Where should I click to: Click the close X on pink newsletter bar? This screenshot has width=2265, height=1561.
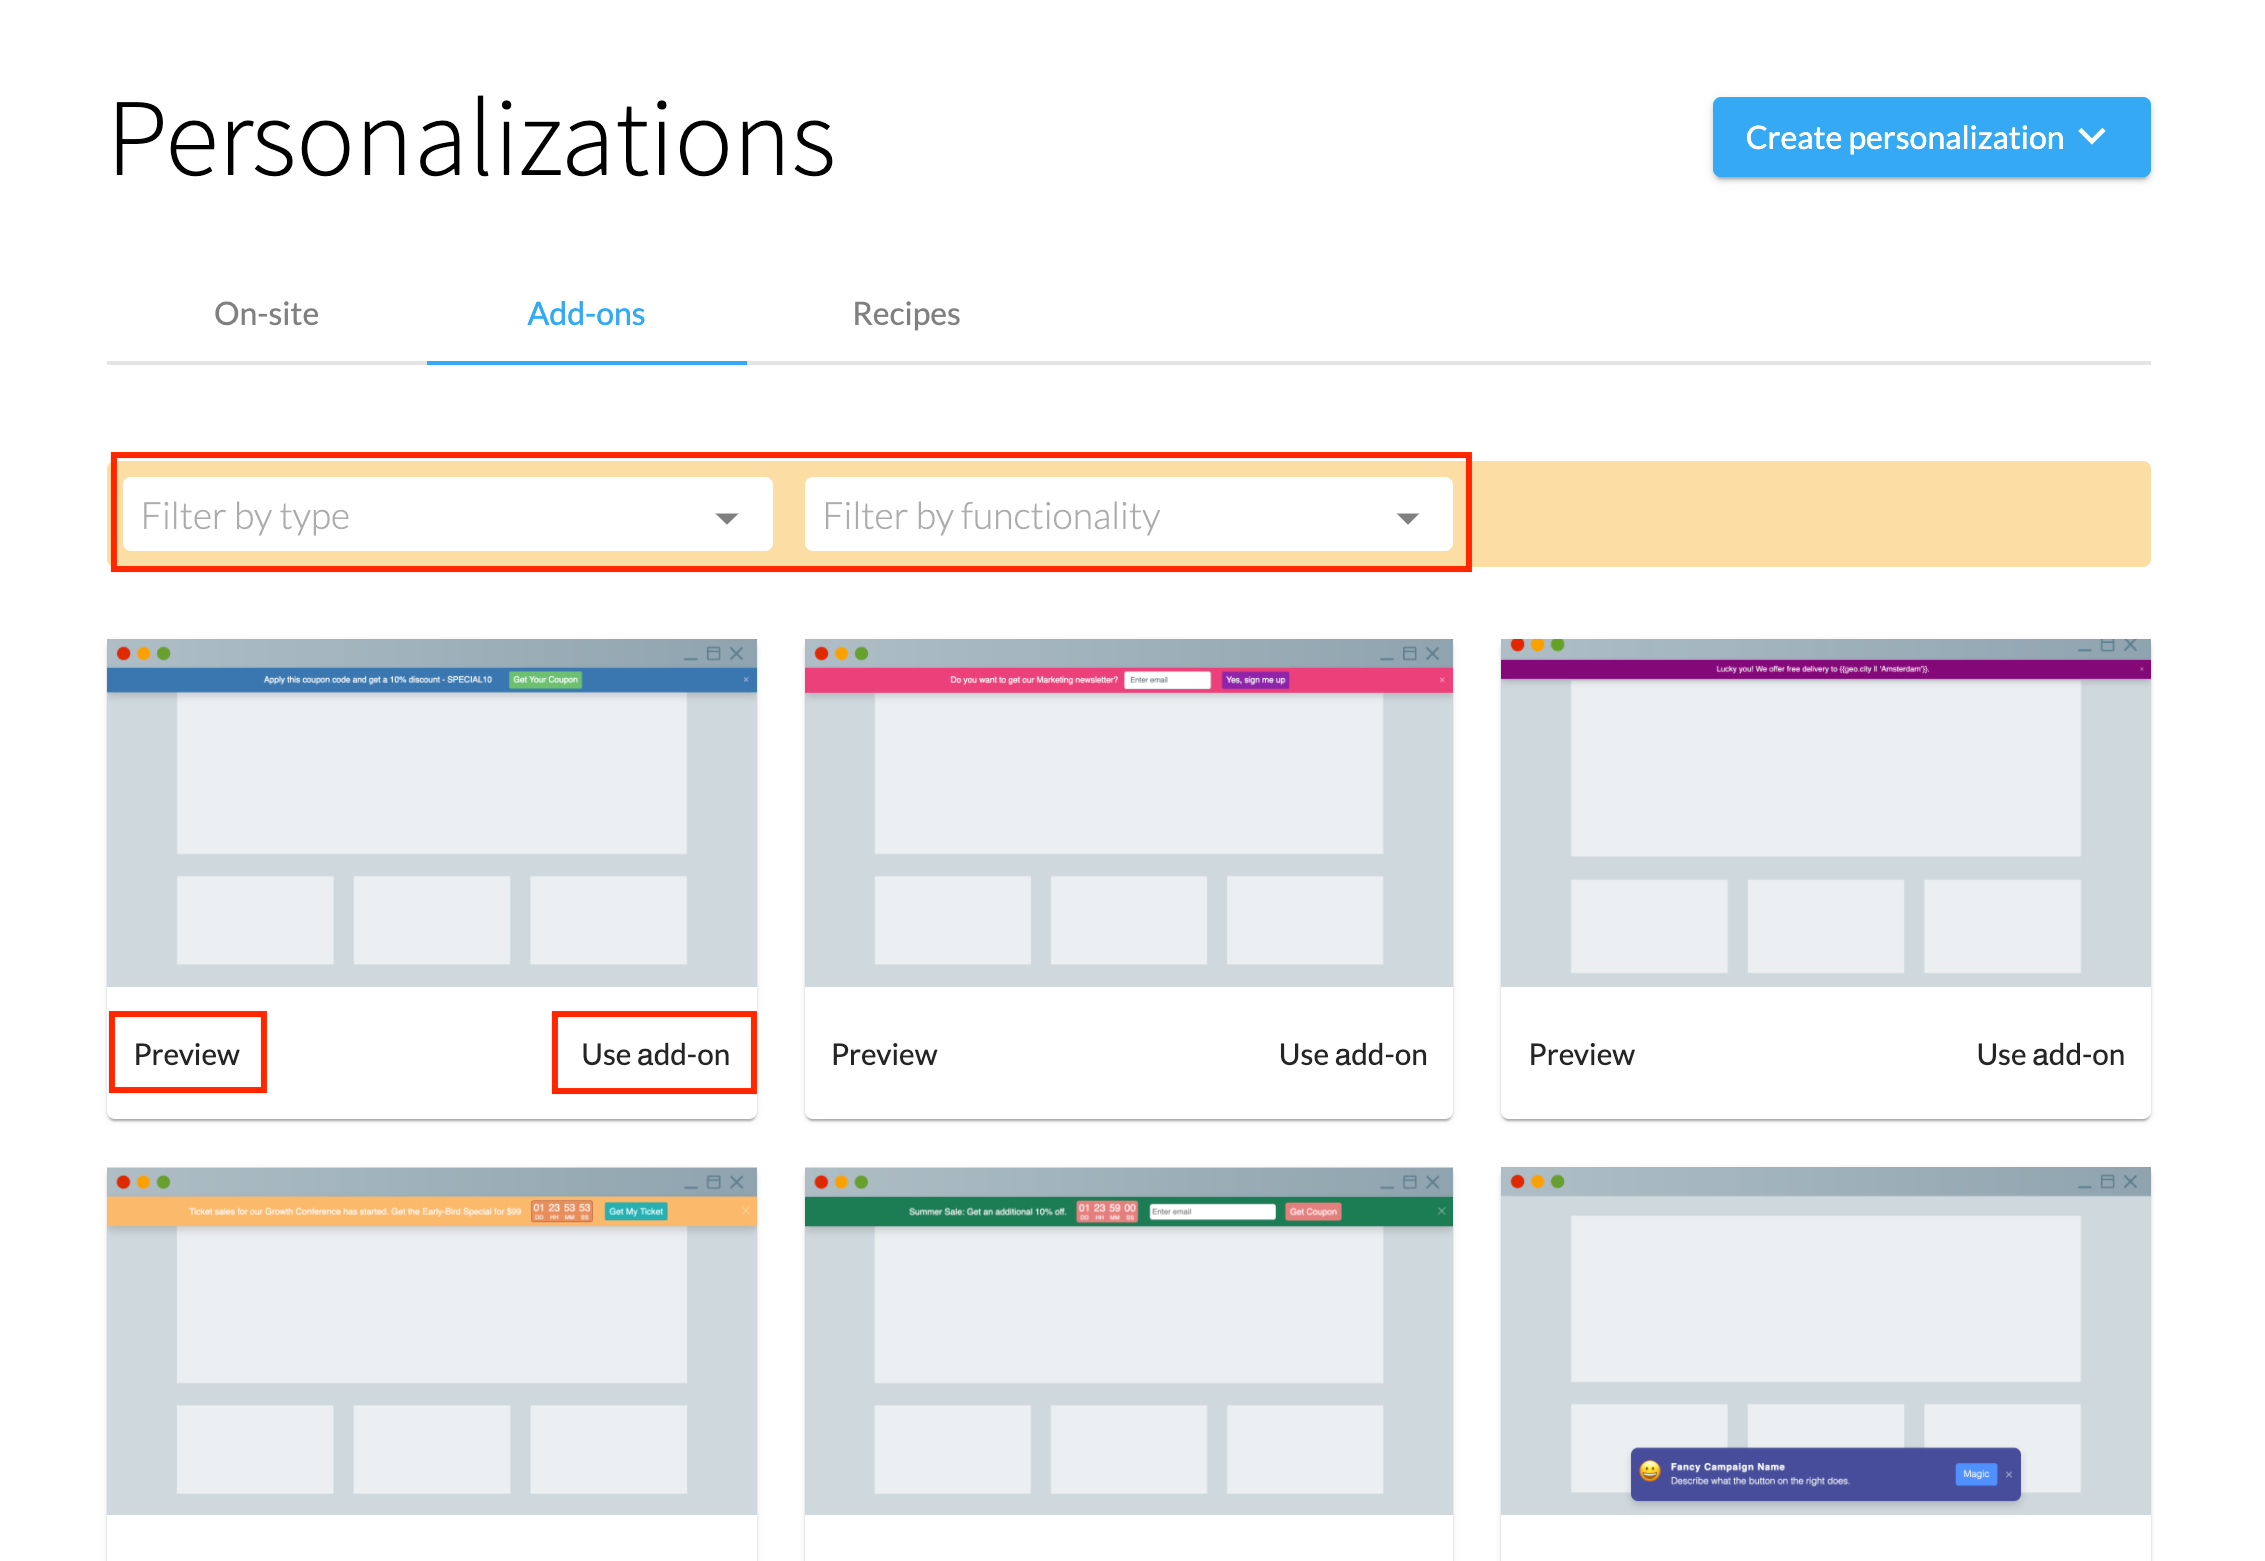(1442, 680)
